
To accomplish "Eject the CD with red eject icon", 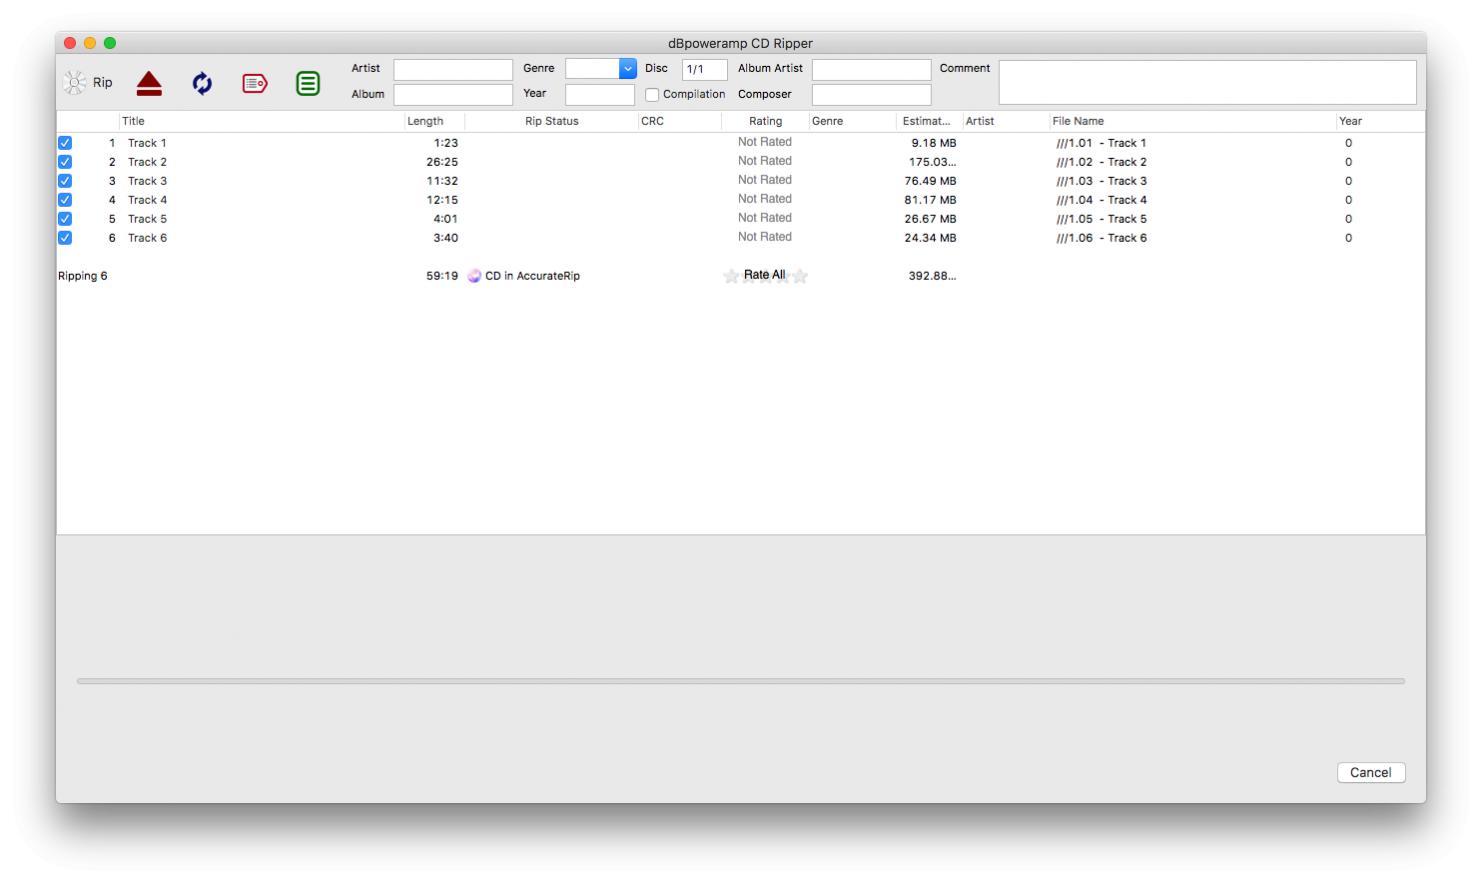I will (149, 84).
